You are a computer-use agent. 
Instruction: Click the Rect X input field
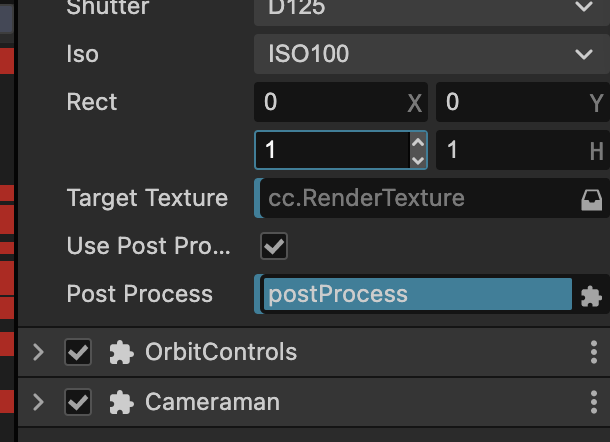click(x=330, y=103)
